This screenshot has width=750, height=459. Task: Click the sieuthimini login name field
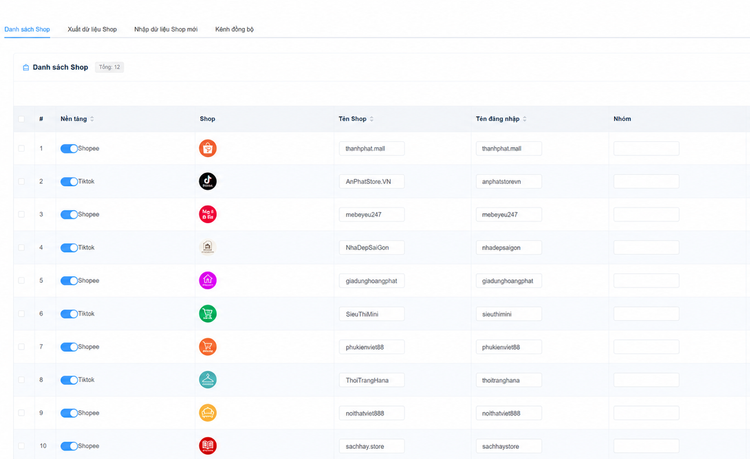(x=508, y=314)
